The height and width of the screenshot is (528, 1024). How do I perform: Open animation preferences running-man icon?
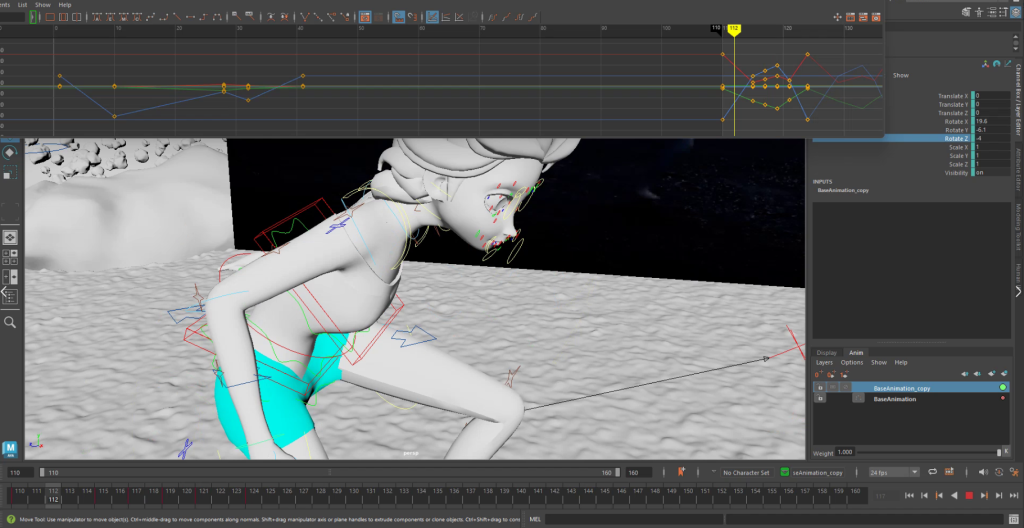click(1014, 472)
